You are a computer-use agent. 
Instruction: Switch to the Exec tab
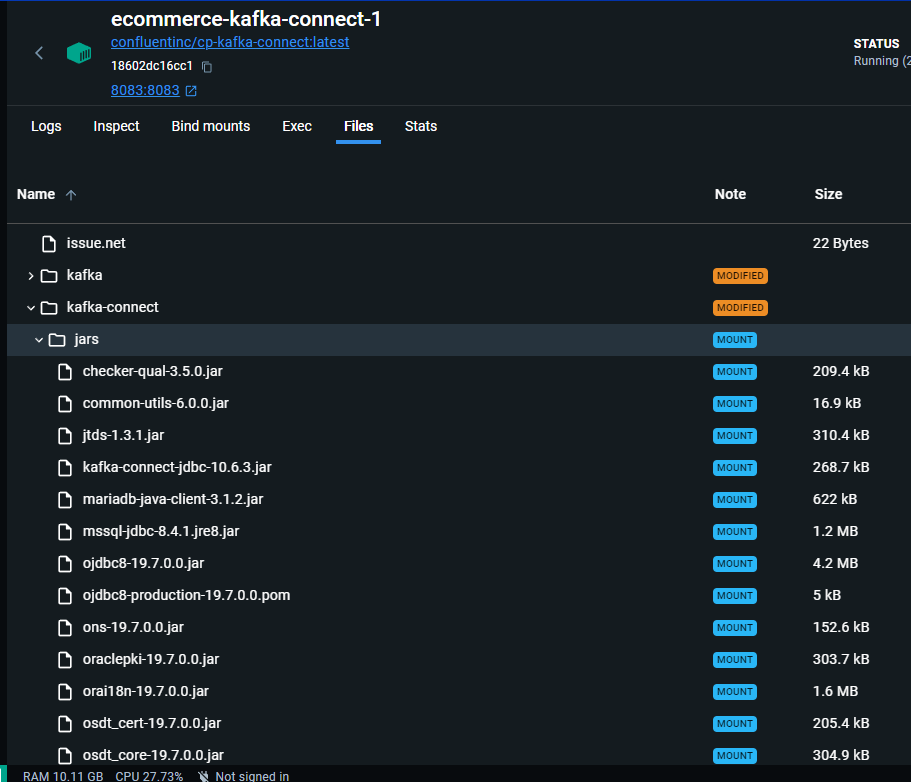click(297, 126)
